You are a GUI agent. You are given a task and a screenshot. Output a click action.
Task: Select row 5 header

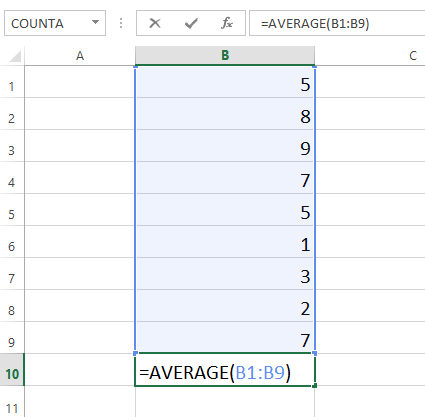pyautogui.click(x=12, y=210)
